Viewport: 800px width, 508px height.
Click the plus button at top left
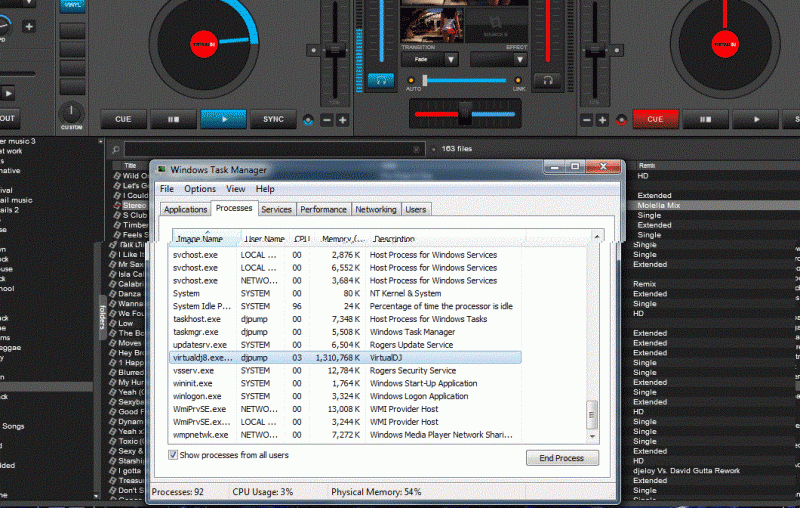29,27
